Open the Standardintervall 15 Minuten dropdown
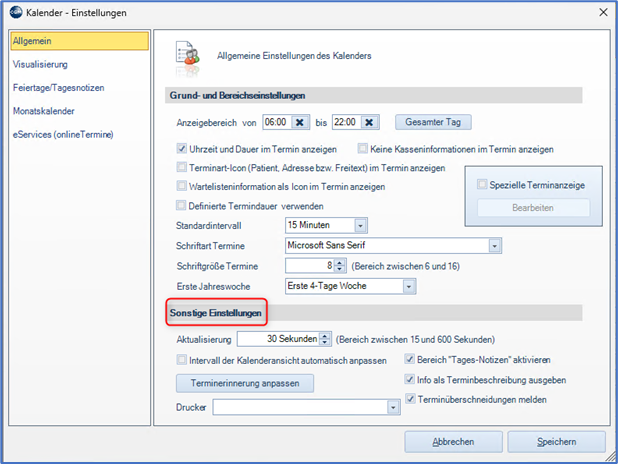Image resolution: width=618 pixels, height=464 pixels. pos(360,225)
